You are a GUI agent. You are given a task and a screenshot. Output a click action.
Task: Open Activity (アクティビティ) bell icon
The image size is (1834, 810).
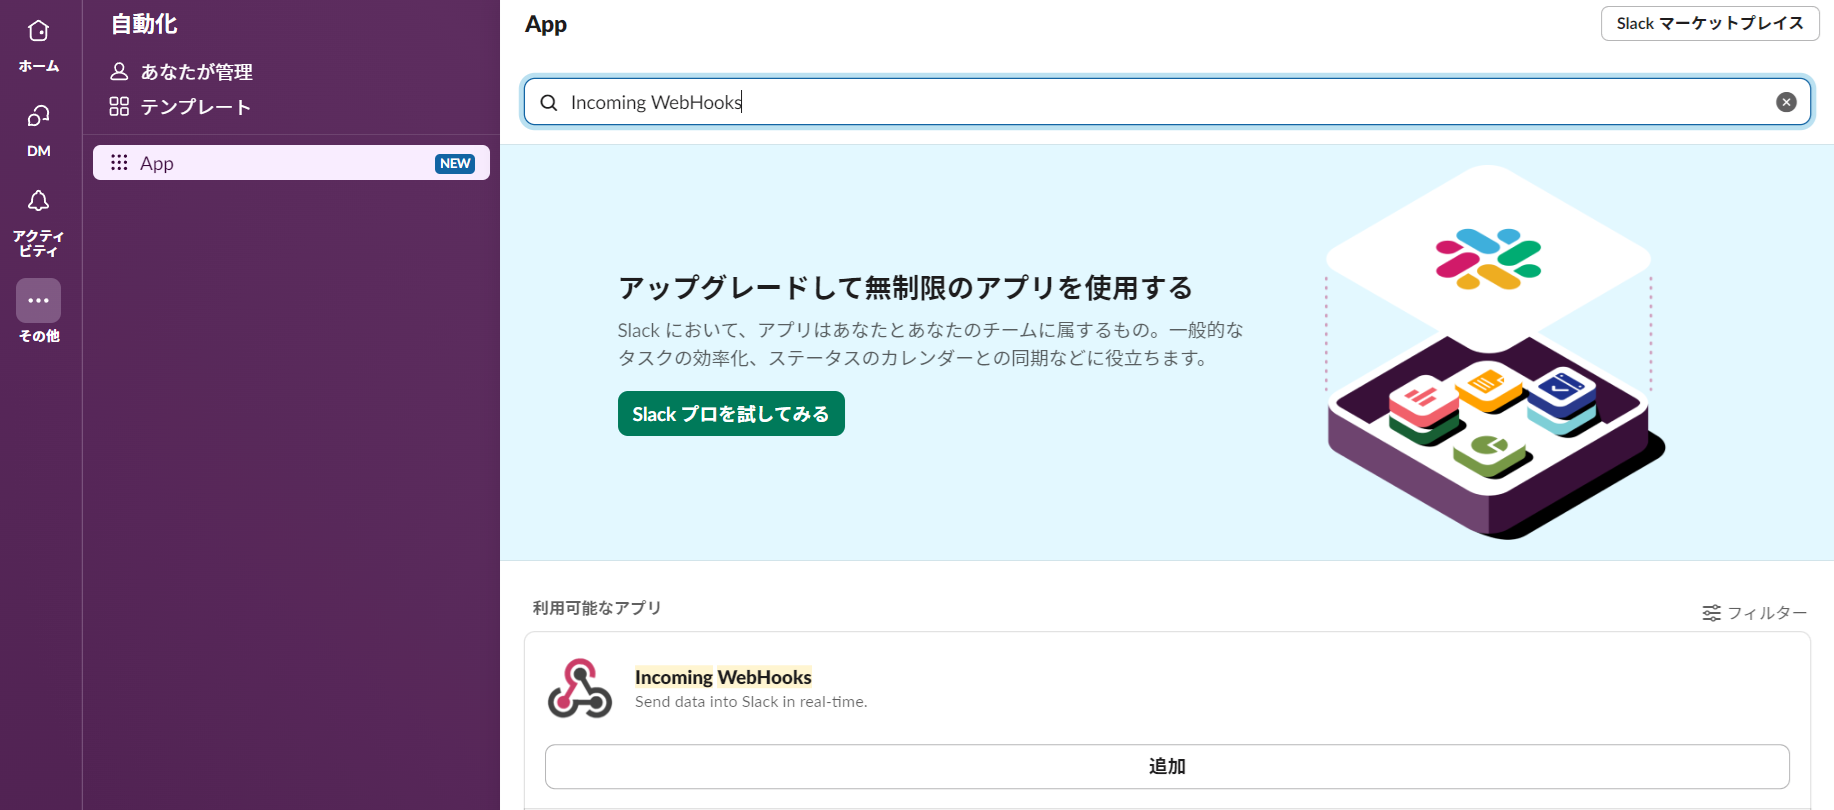[38, 200]
